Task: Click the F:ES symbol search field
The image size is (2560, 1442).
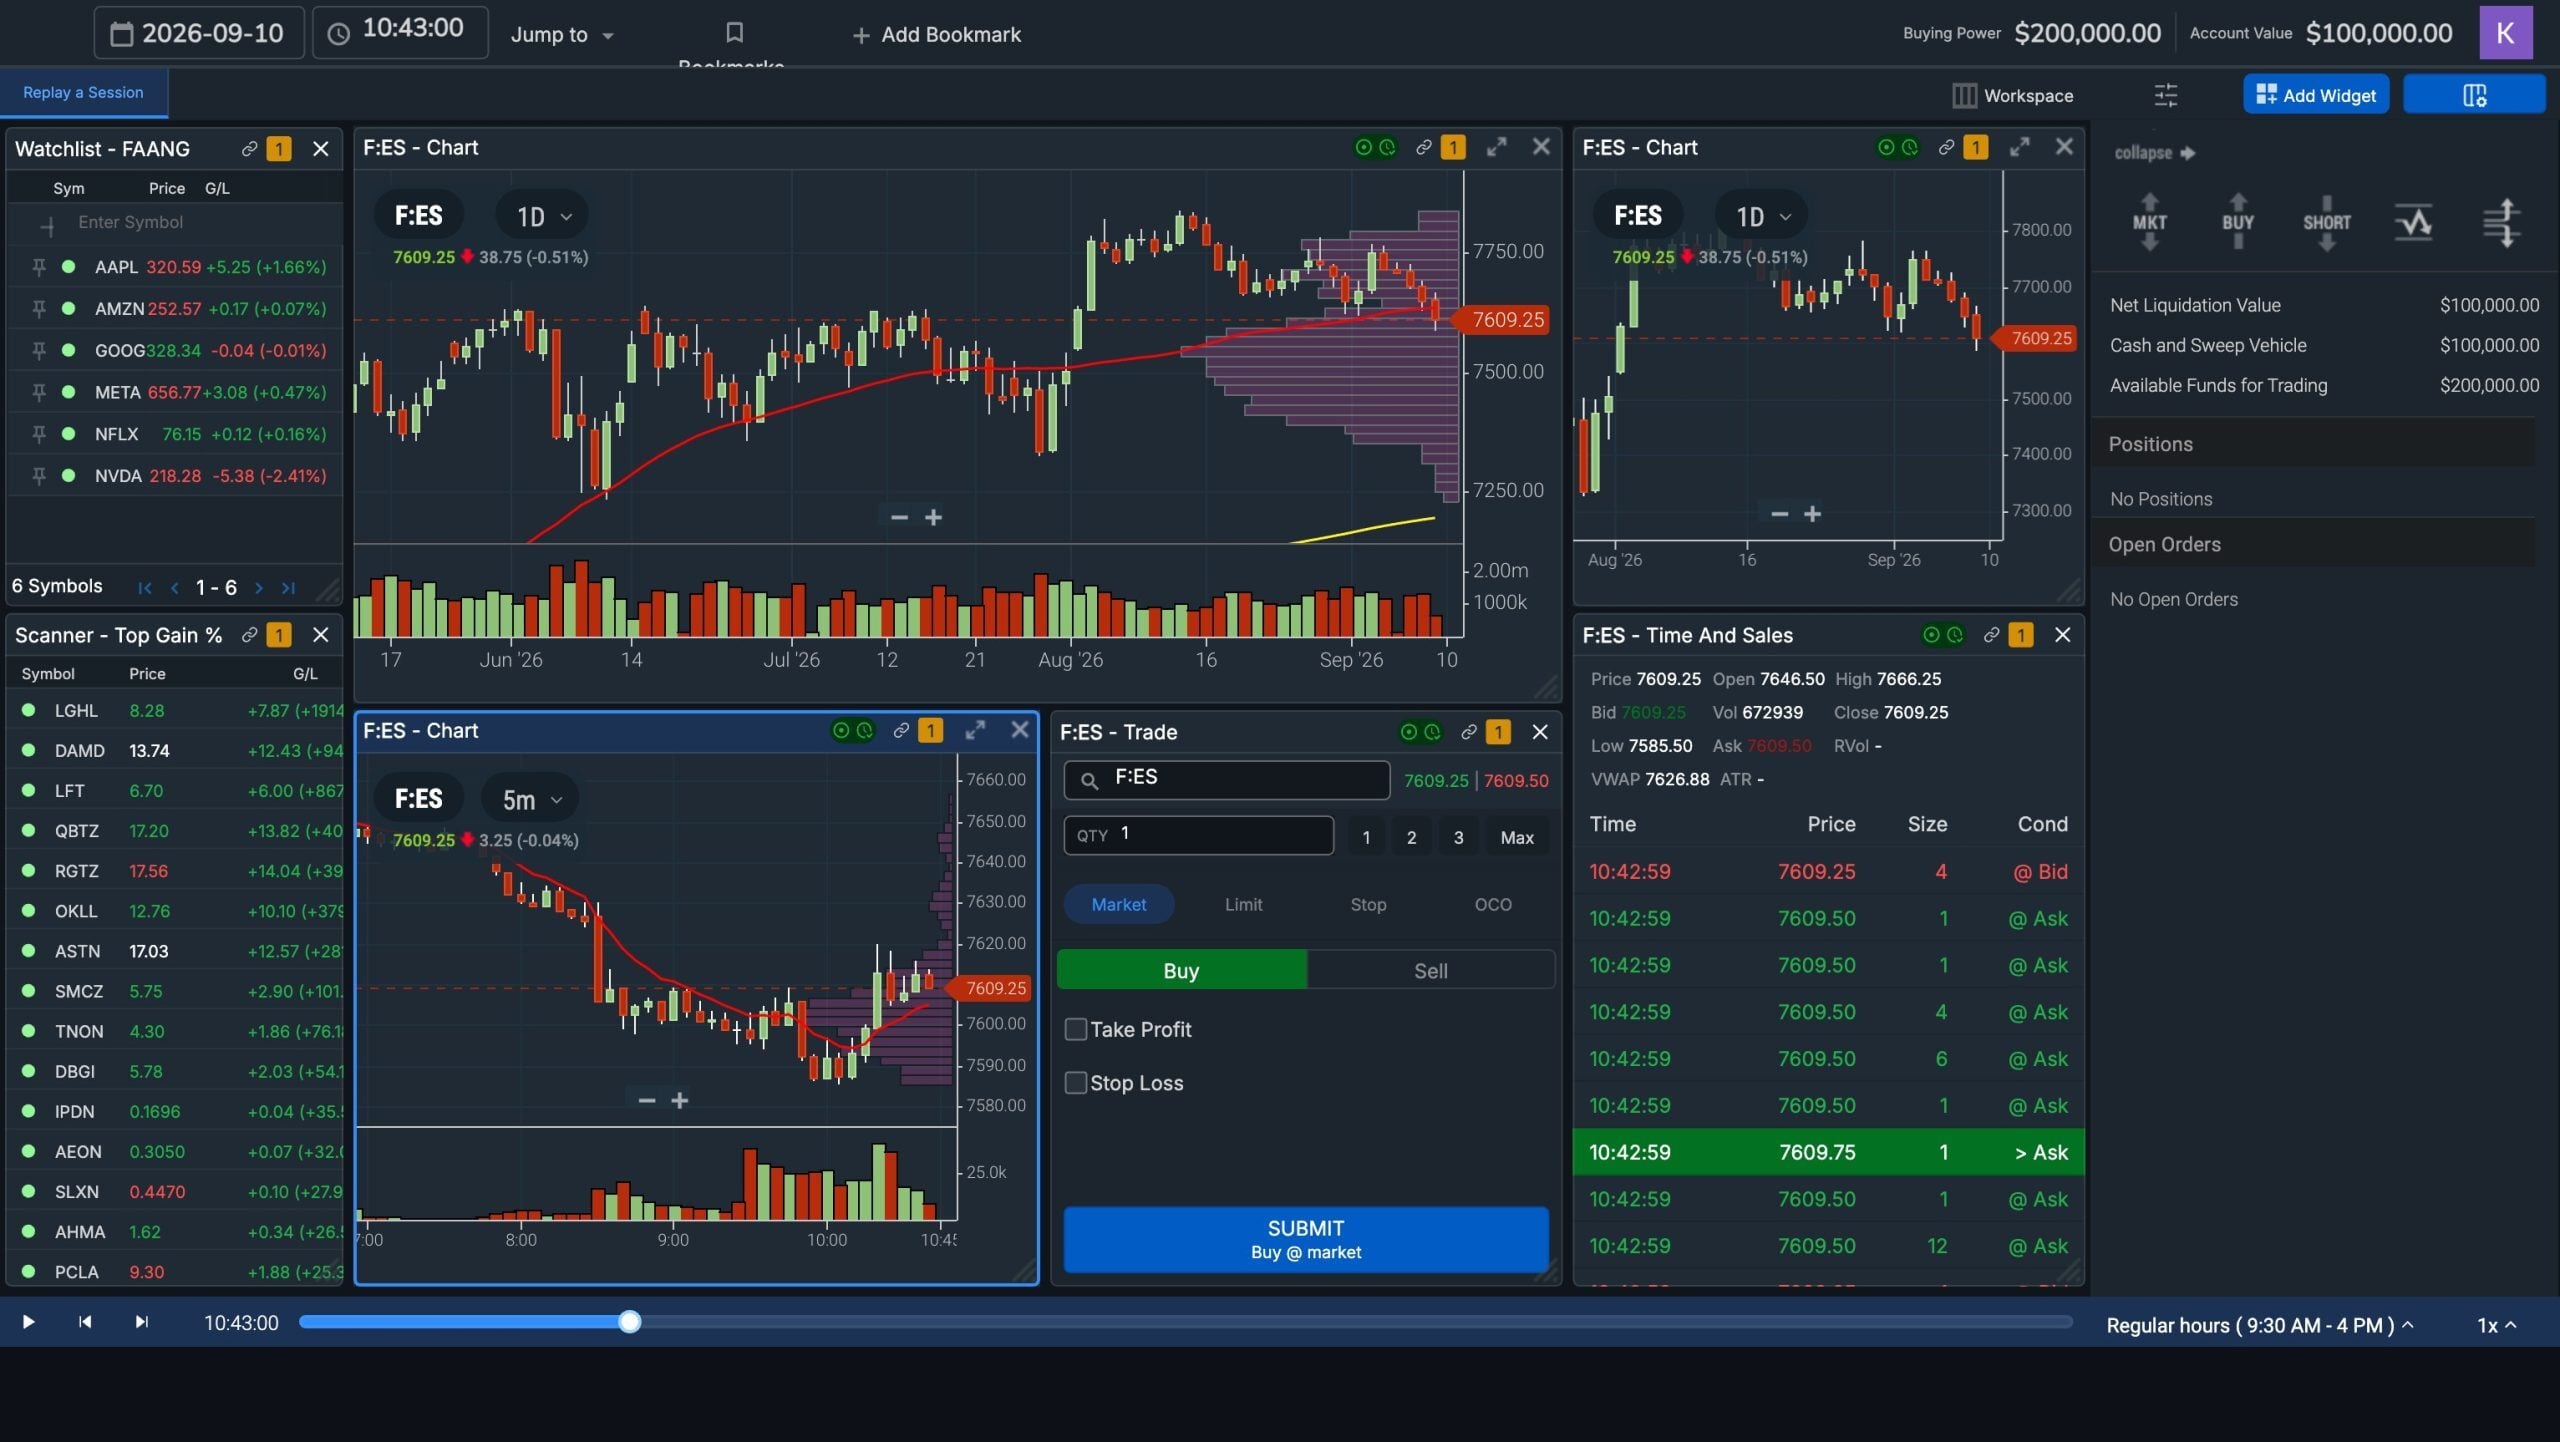Action: pyautogui.click(x=1226, y=779)
